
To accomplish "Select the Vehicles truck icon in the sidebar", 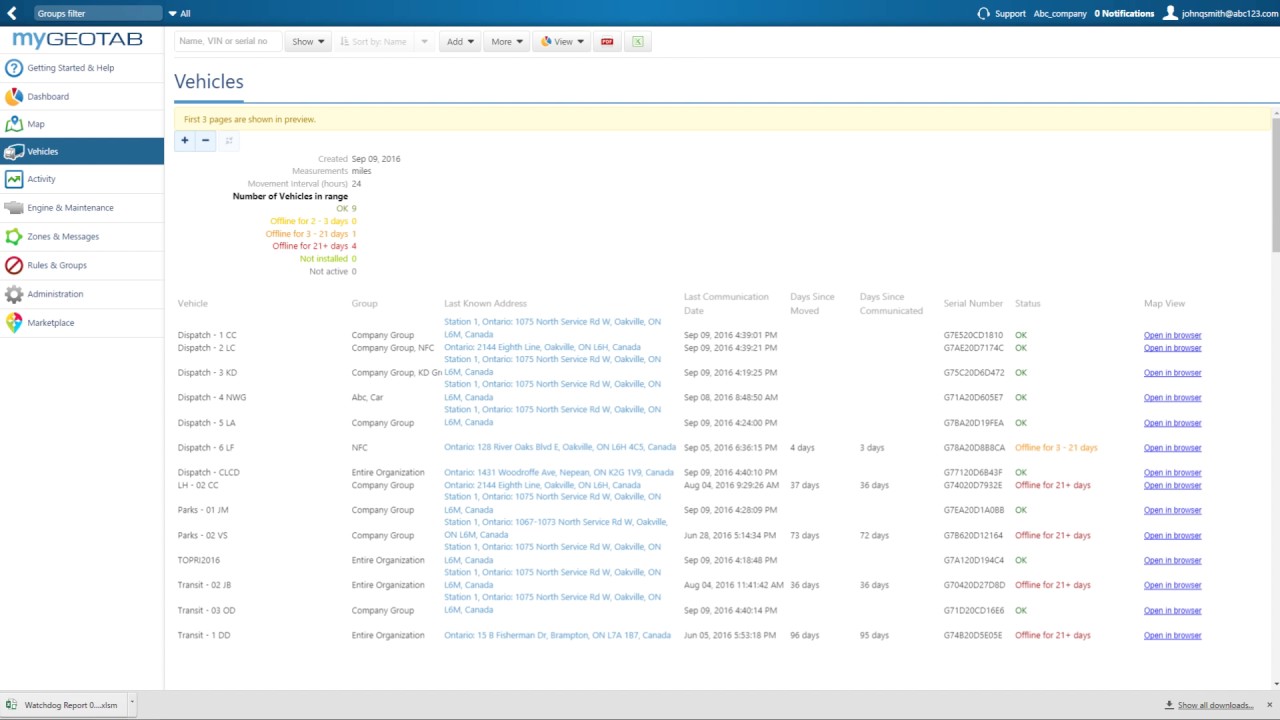I will tap(13, 152).
